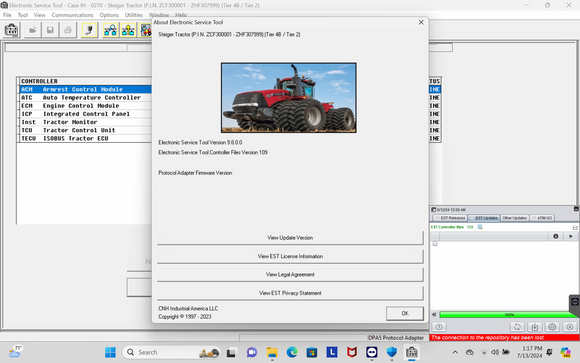The height and width of the screenshot is (363, 580).
Task: Click the settings gear in updates panel
Action: (x=552, y=327)
